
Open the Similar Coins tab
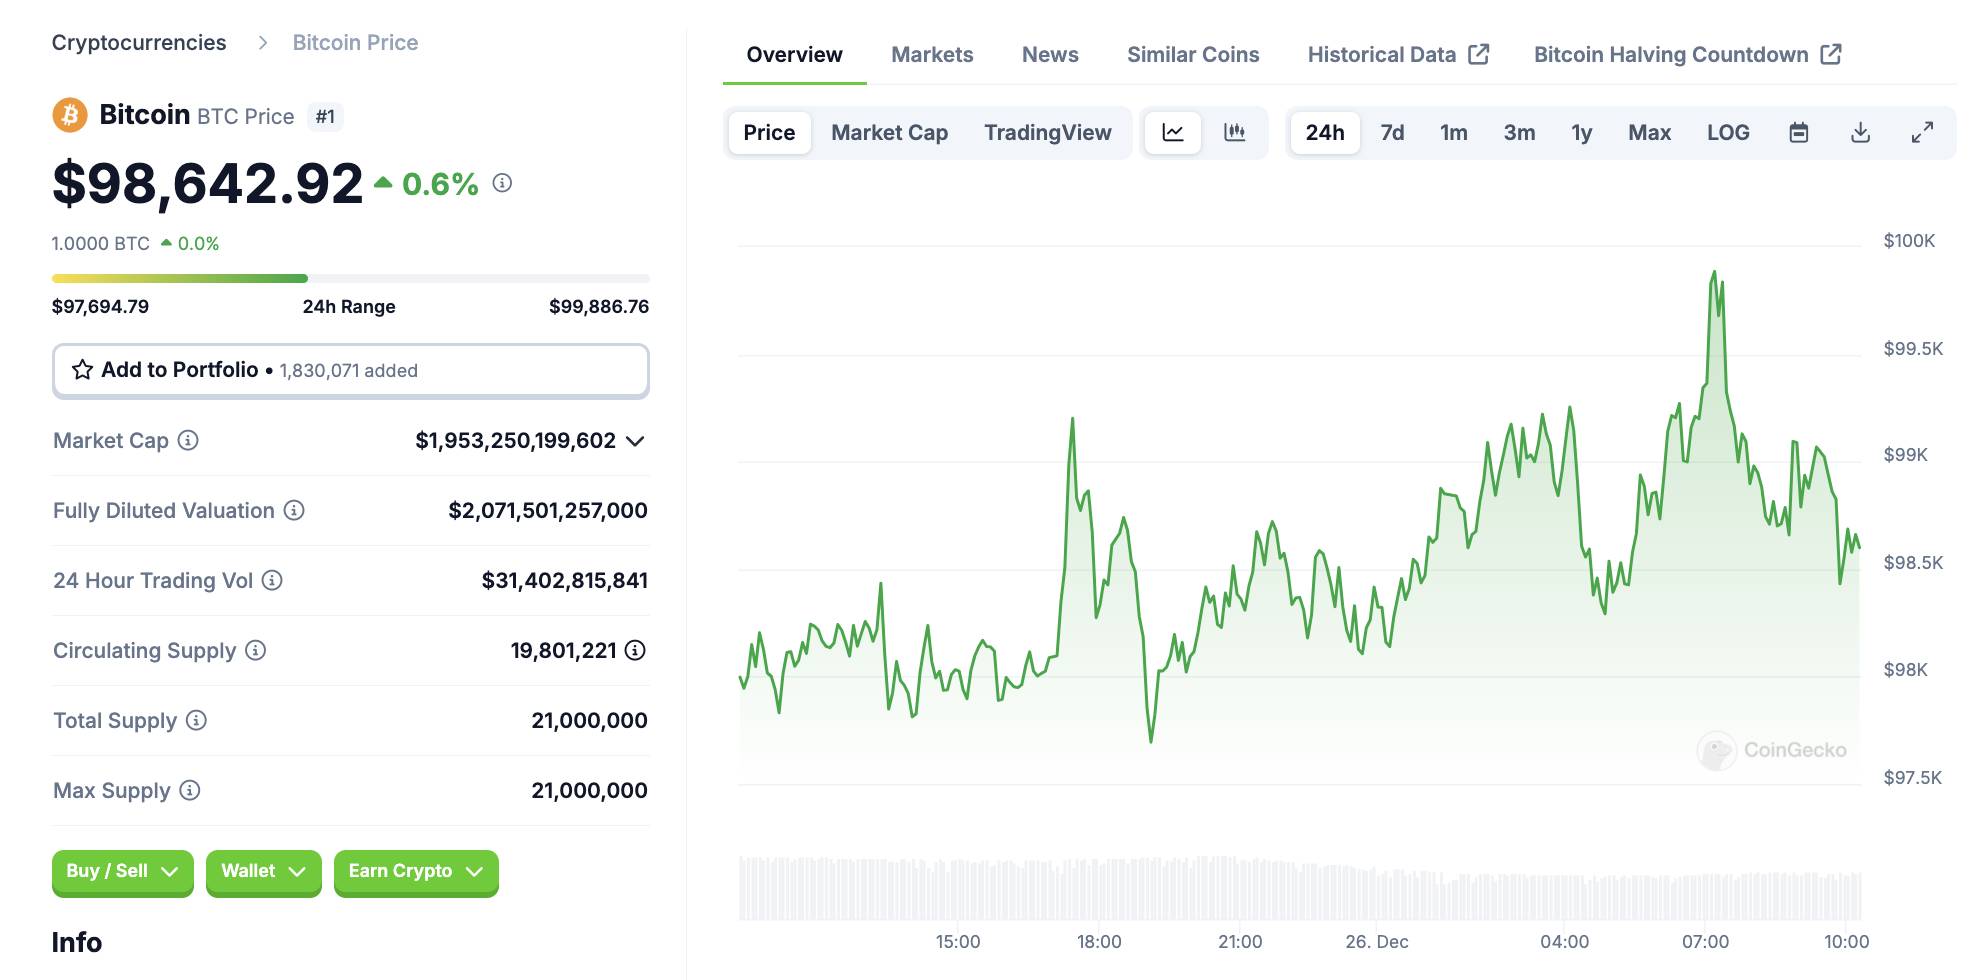tap(1193, 55)
